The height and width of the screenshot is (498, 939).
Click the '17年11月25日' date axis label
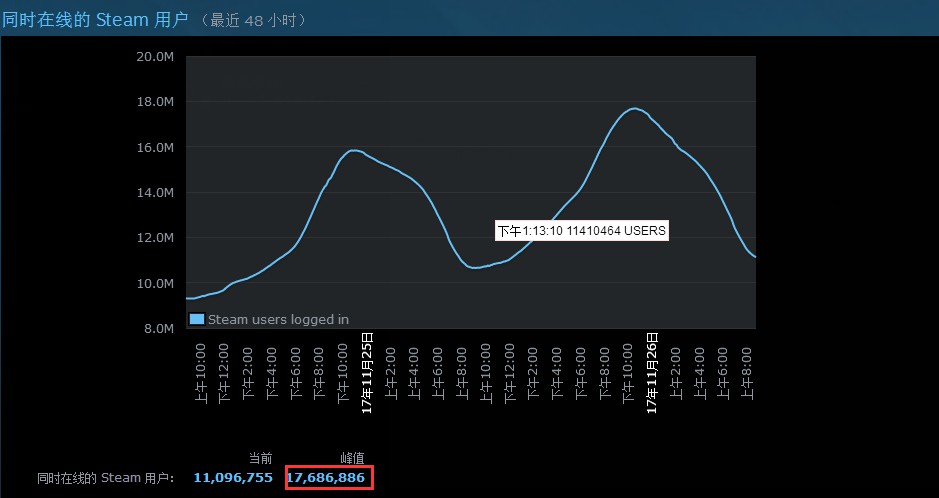[x=367, y=373]
